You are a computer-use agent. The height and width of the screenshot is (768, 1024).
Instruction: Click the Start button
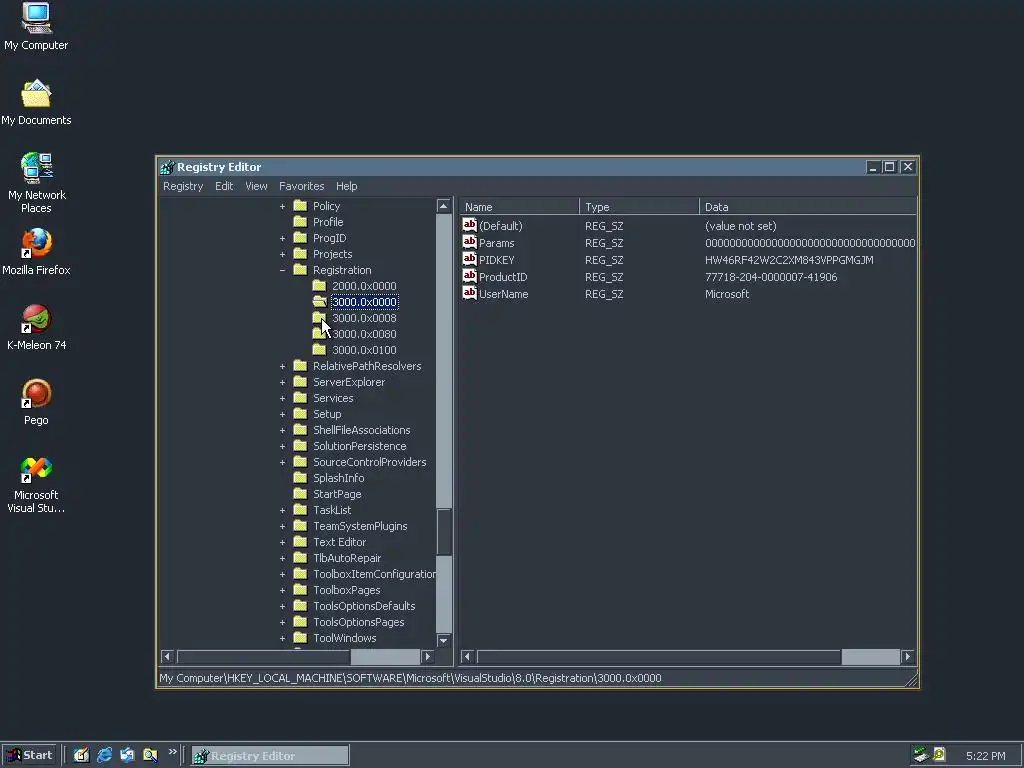29,756
